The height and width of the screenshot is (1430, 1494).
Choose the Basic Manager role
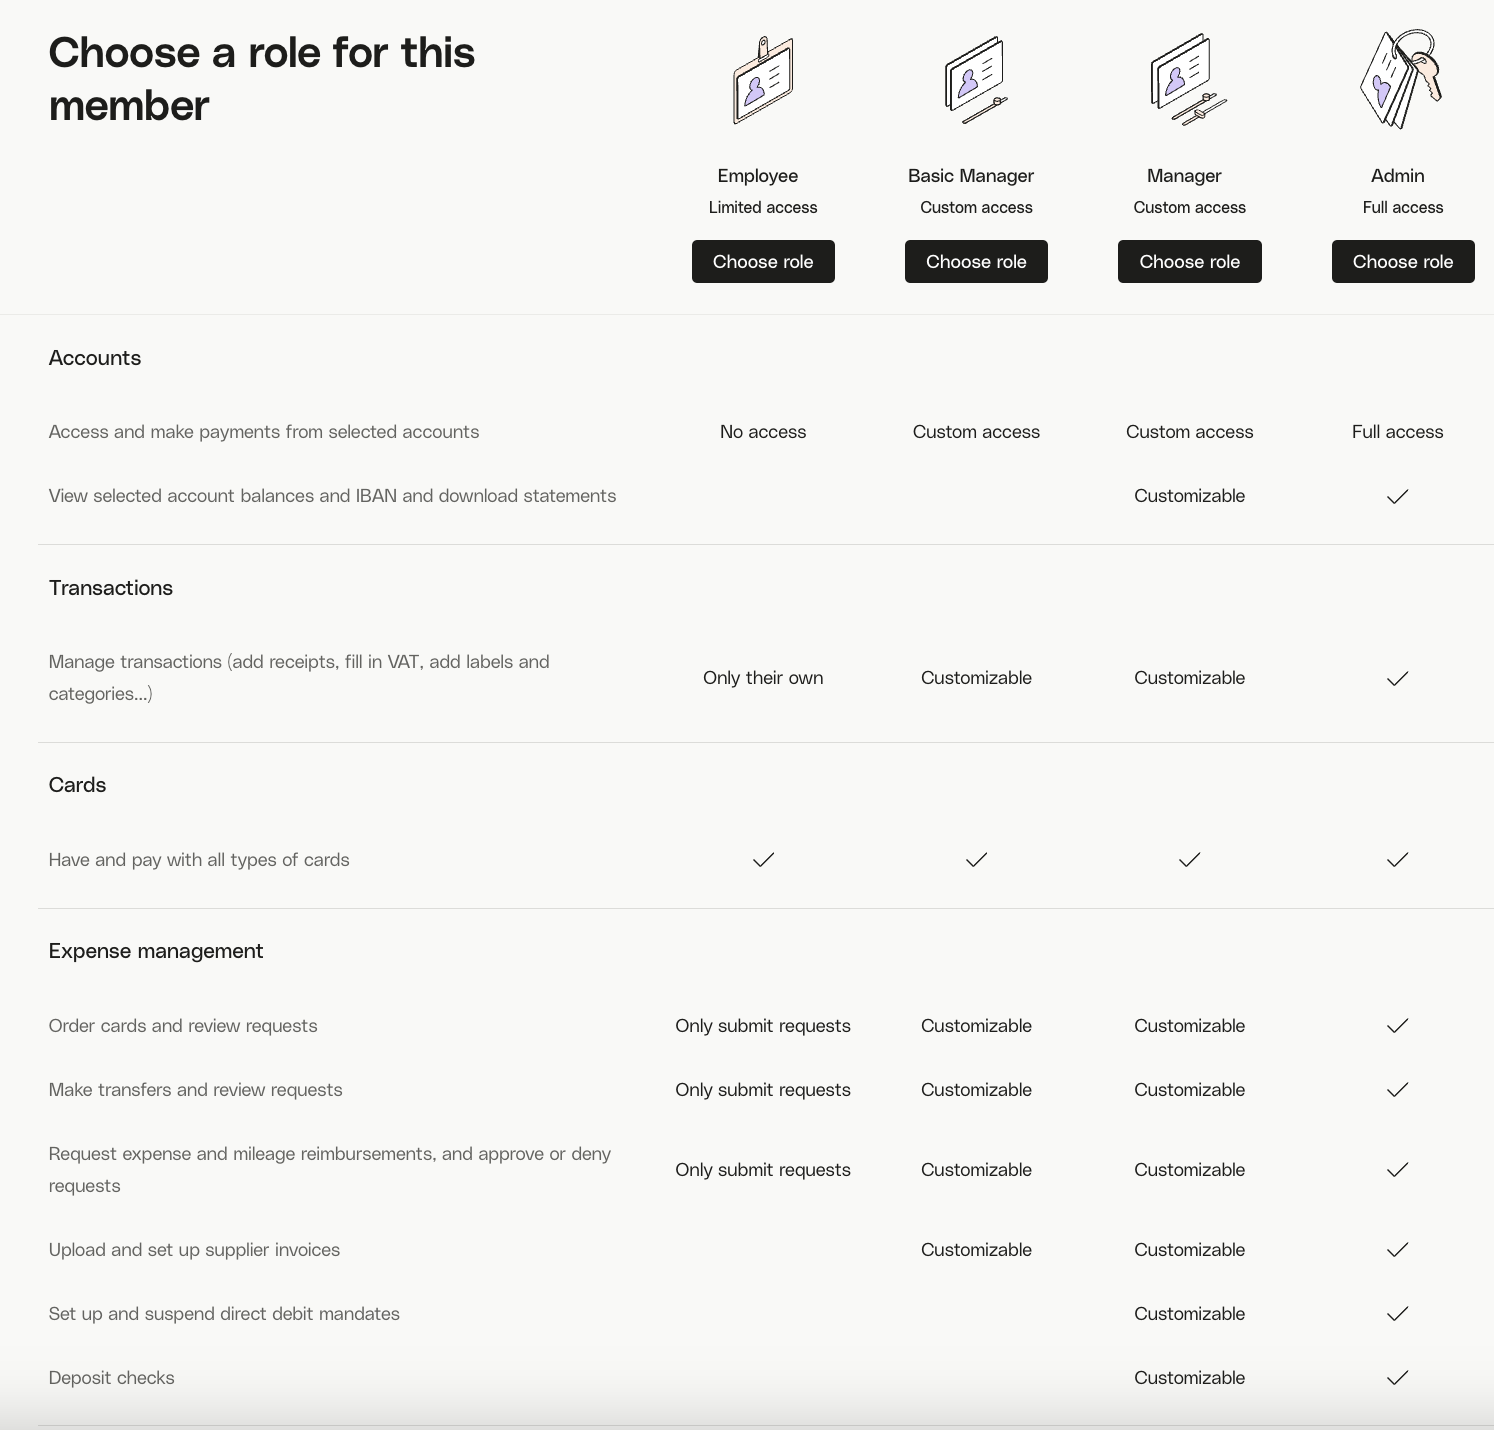tap(976, 262)
